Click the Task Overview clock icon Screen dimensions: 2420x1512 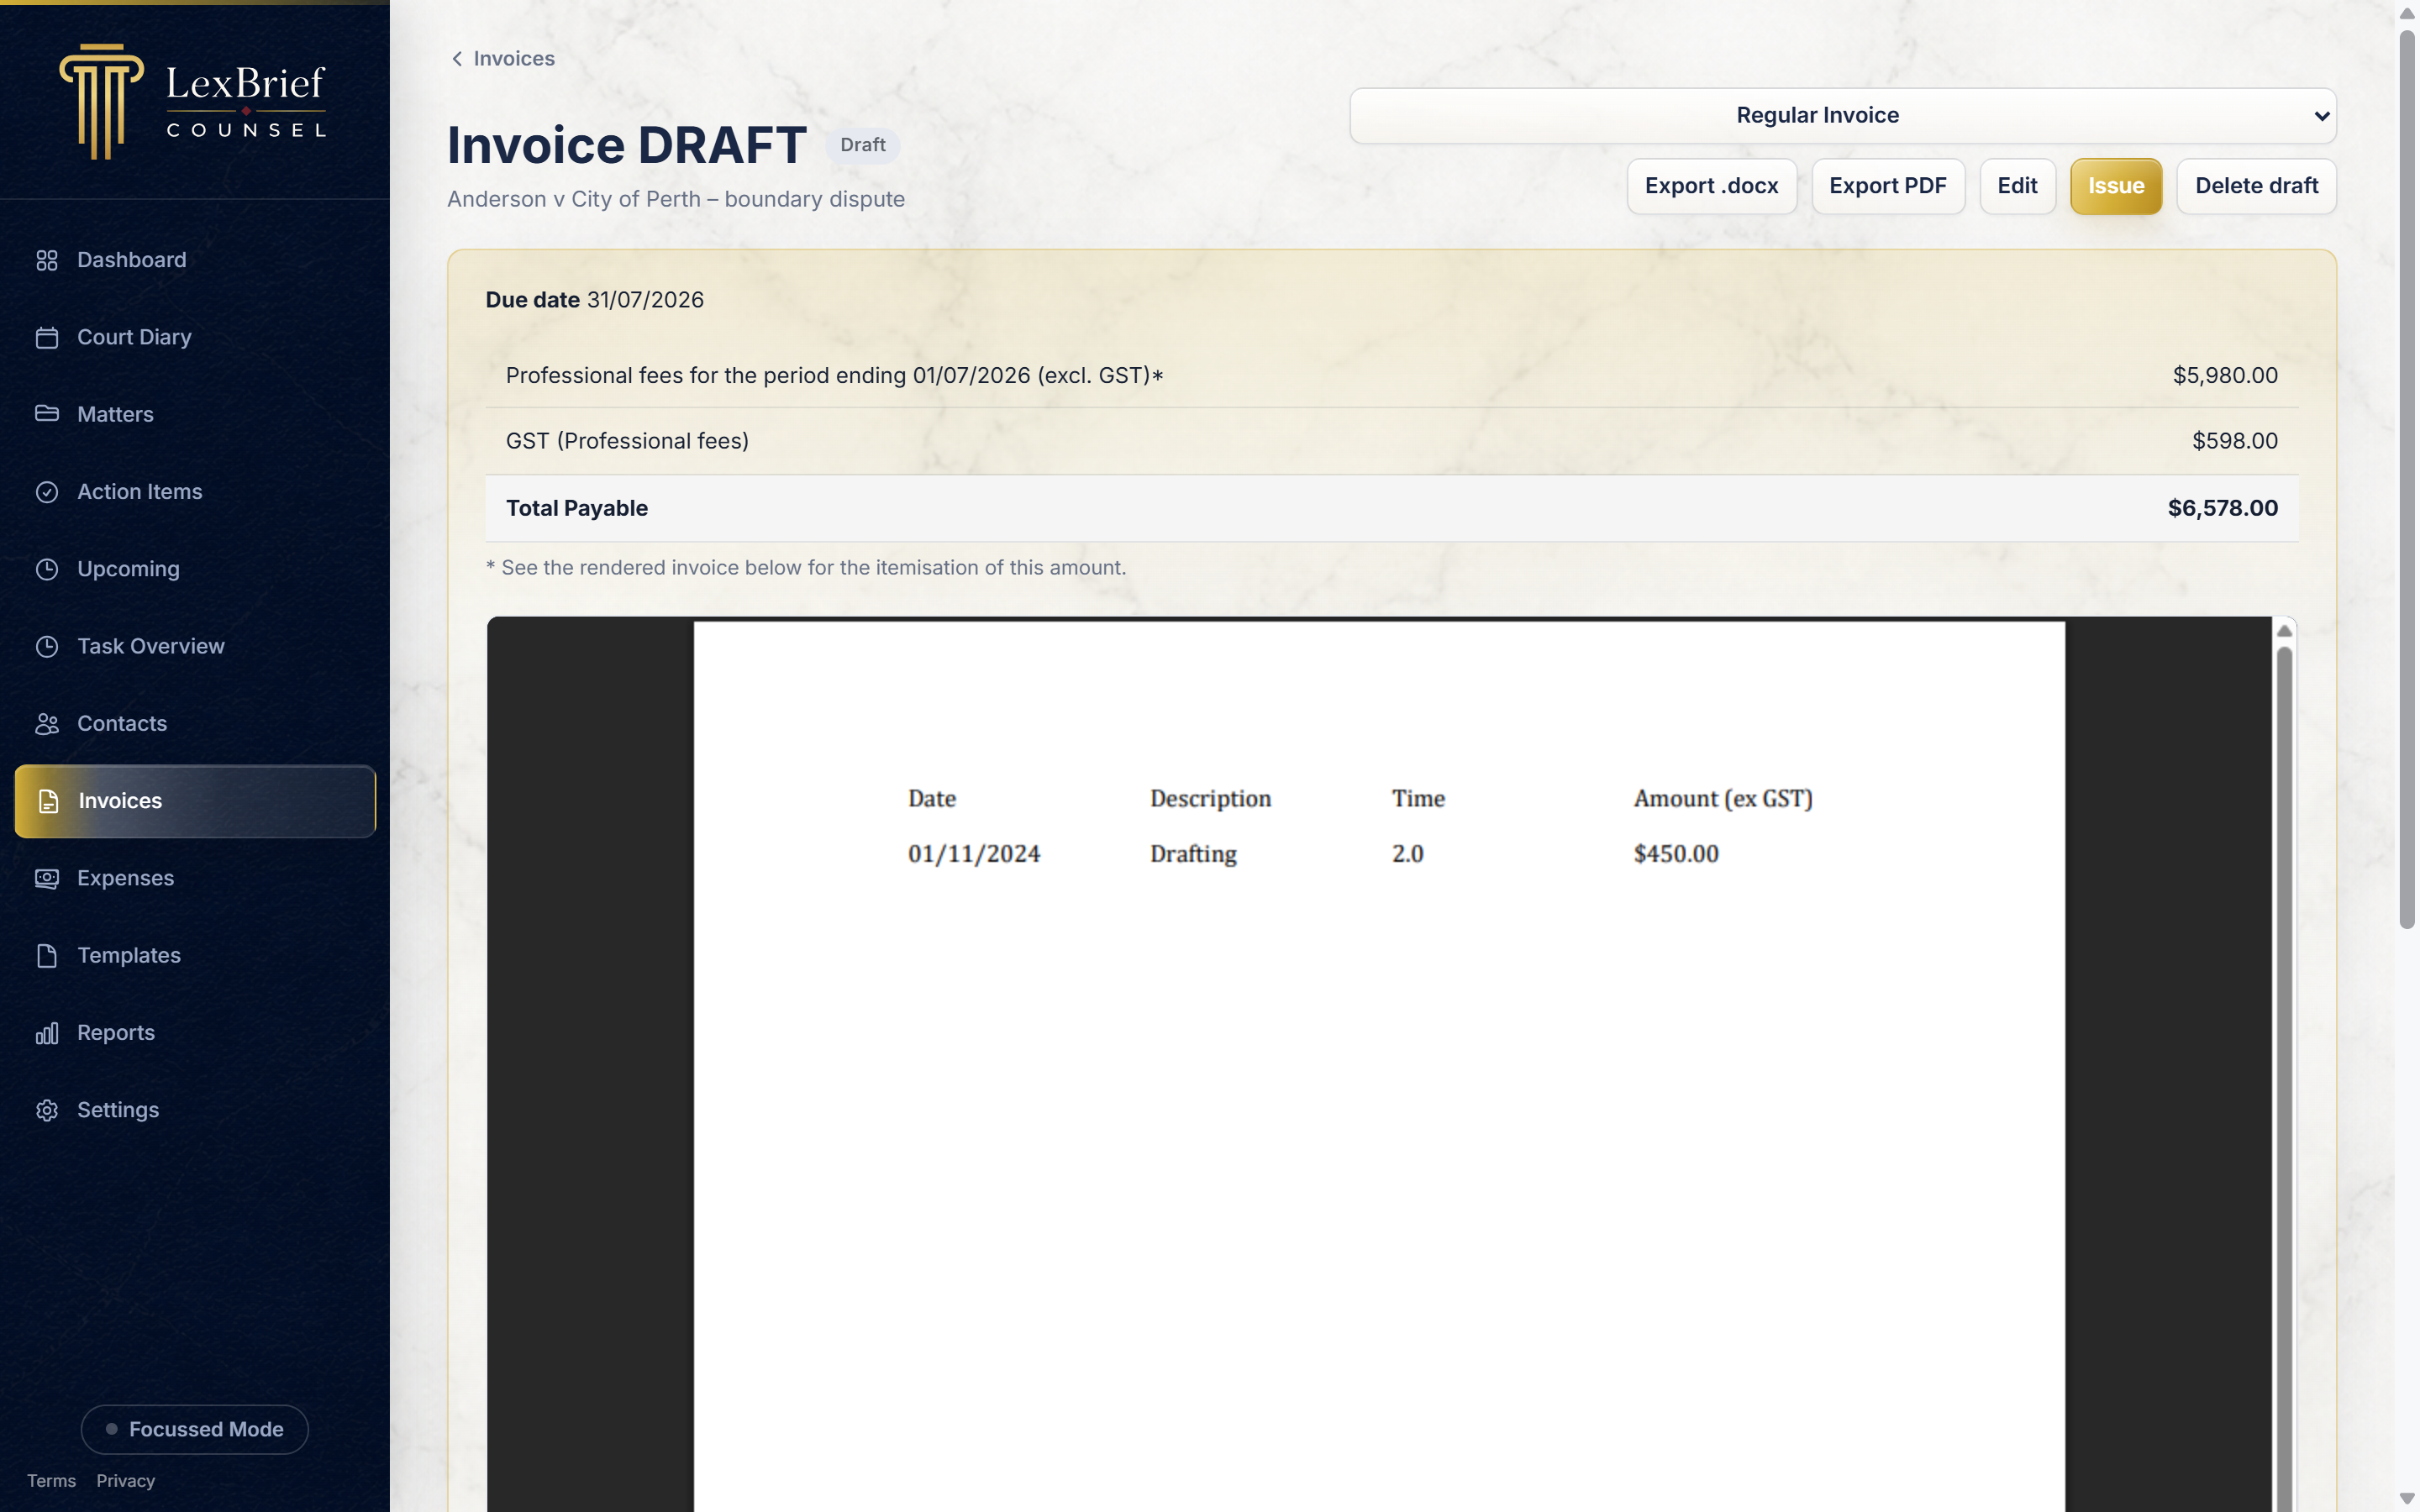(x=47, y=646)
